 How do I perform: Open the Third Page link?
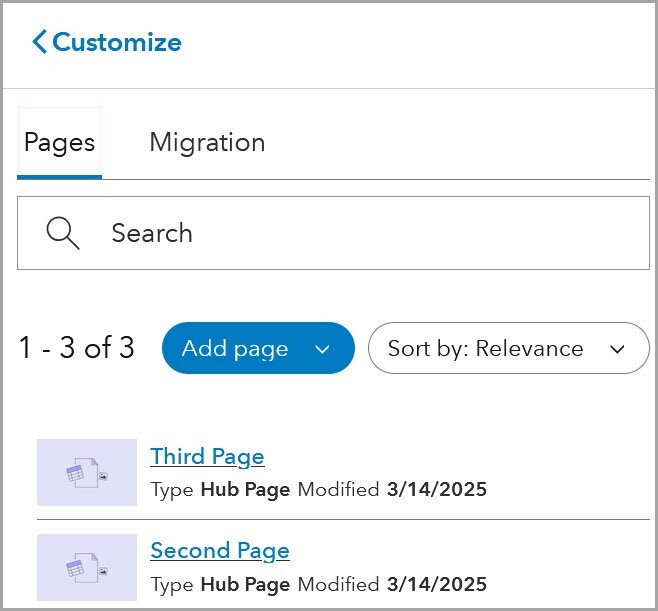pos(207,457)
